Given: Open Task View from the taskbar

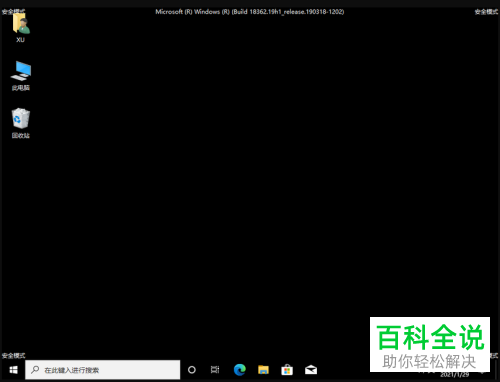Looking at the screenshot, I should point(215,370).
